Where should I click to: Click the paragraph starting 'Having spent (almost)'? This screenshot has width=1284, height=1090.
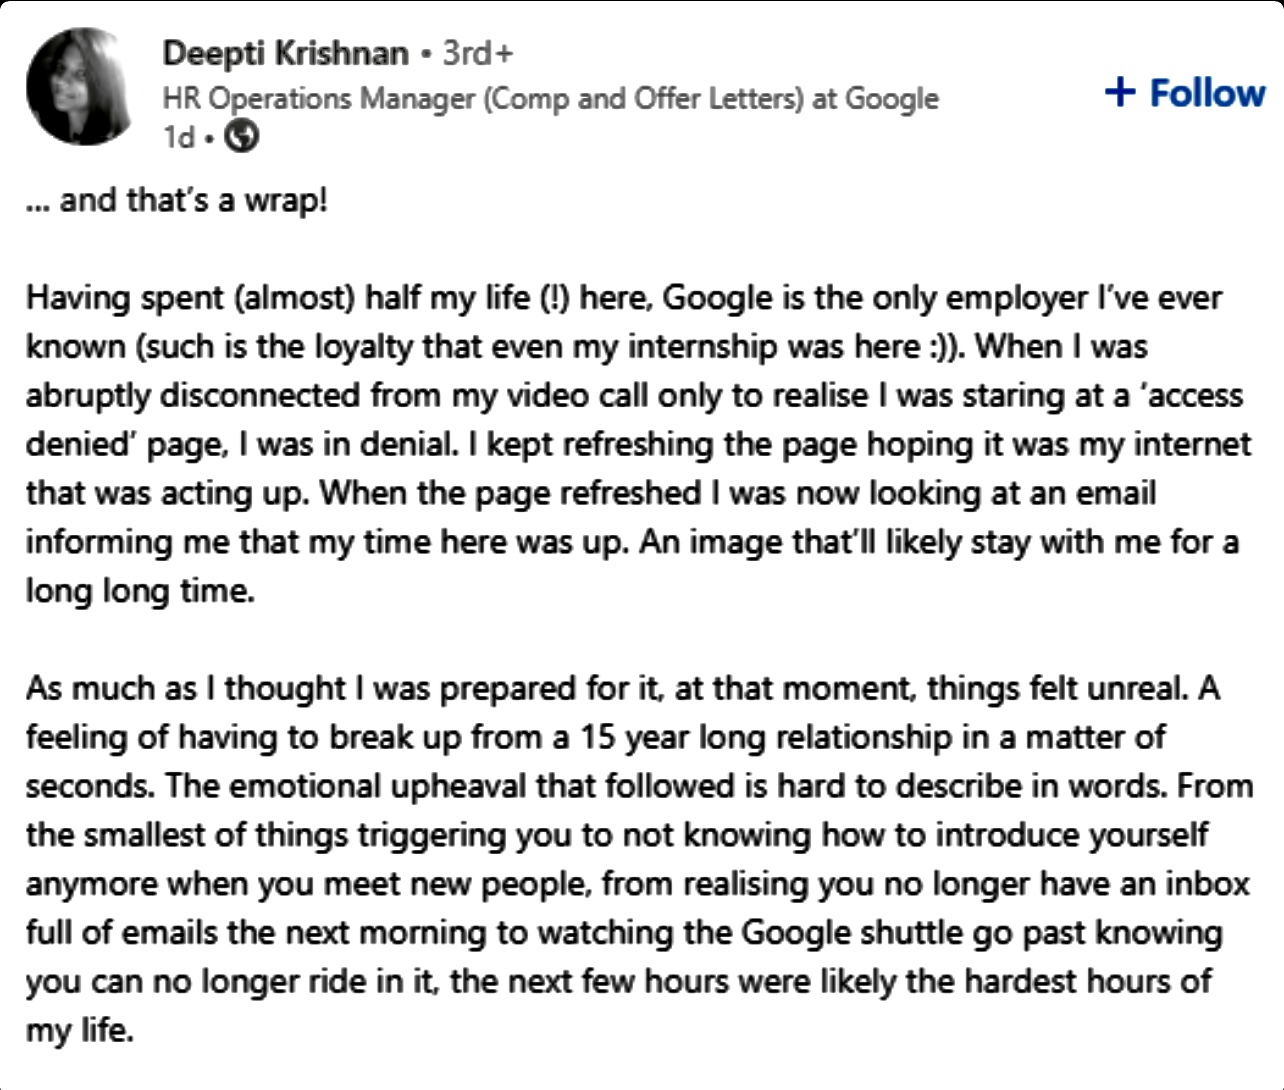[x=639, y=444]
